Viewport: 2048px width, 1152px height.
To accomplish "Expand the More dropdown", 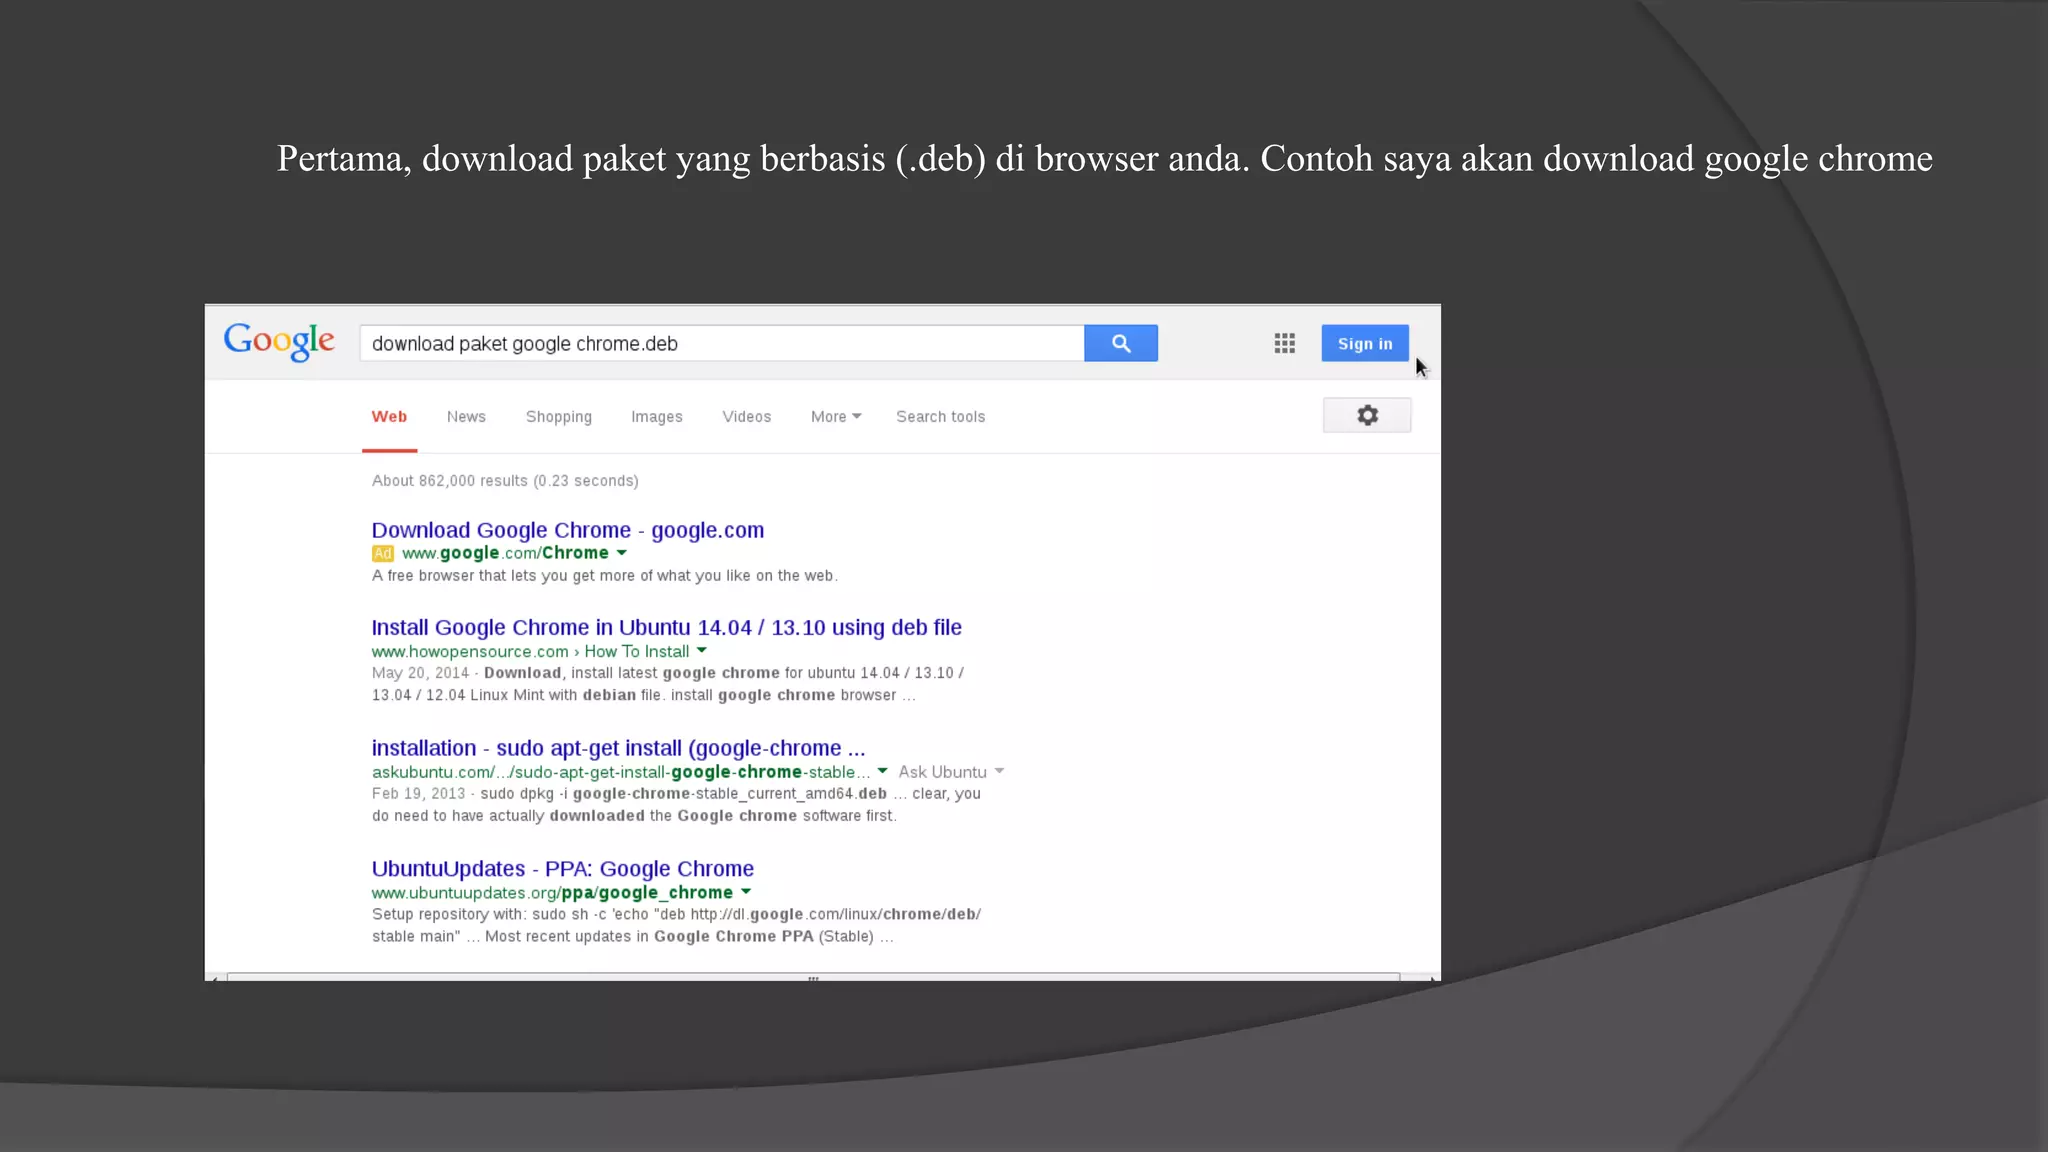I will pos(836,417).
